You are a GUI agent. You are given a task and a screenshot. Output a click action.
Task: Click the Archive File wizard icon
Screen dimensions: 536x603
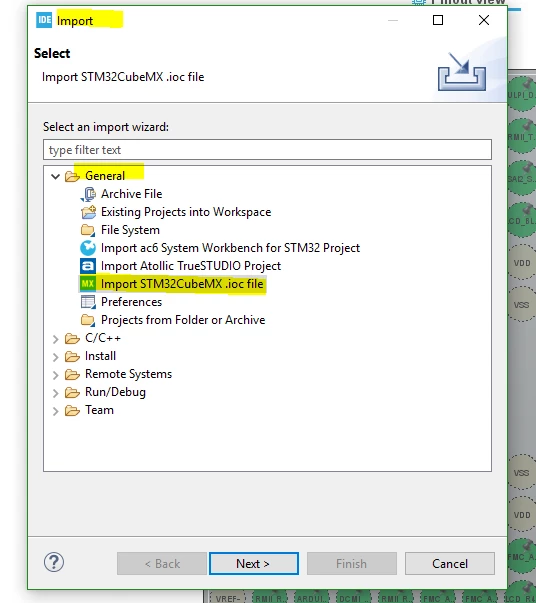88,194
